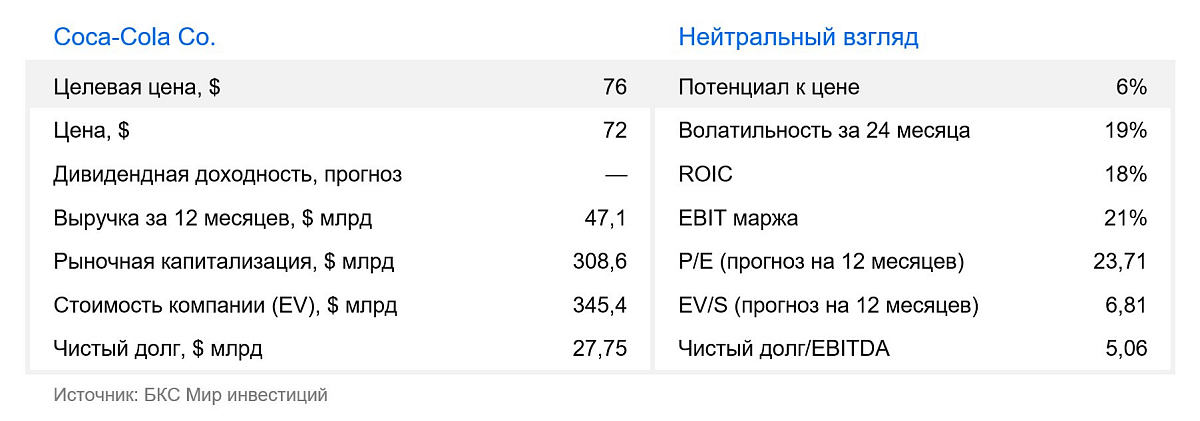Click the revenue value 47,1
The width and height of the screenshot is (1200, 421).
coord(605,219)
